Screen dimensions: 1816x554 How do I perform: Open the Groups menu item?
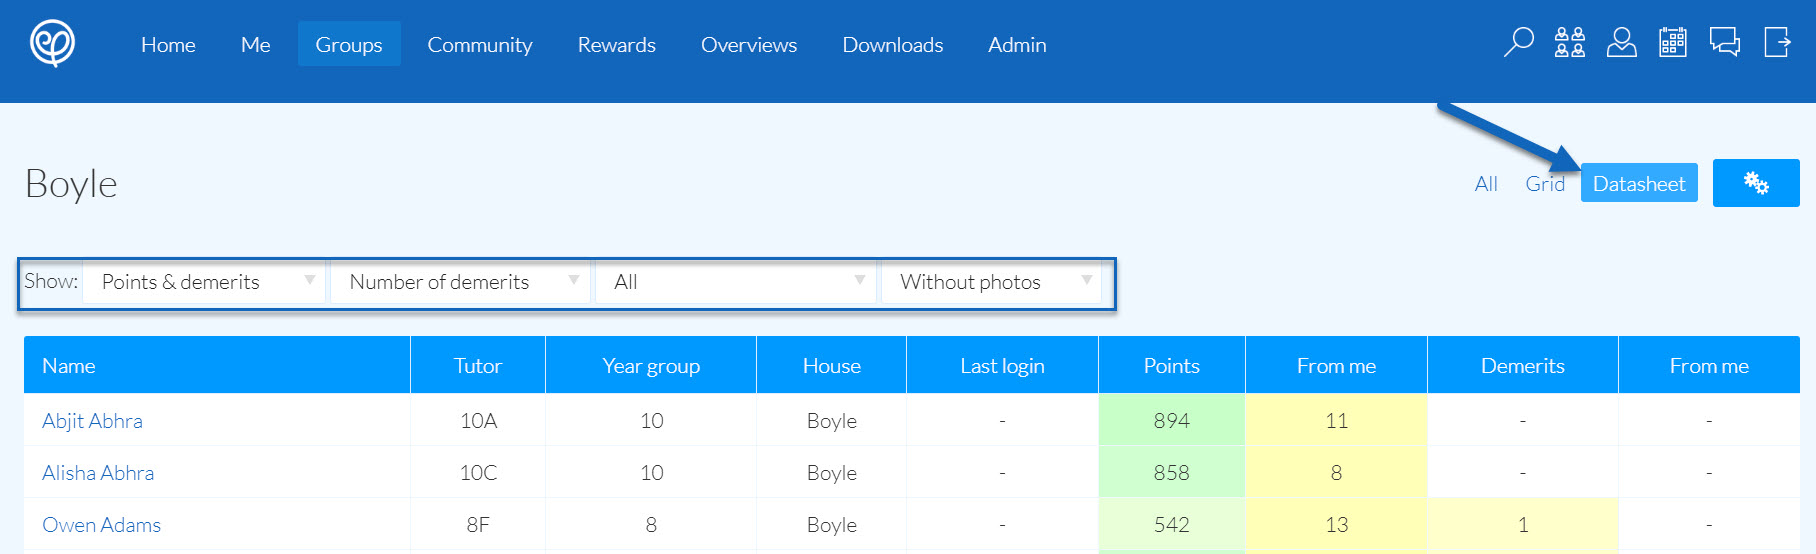point(349,45)
